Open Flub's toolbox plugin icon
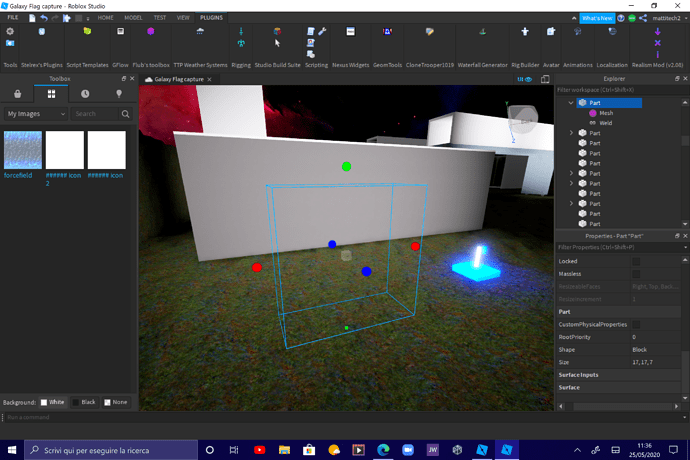 click(x=150, y=31)
